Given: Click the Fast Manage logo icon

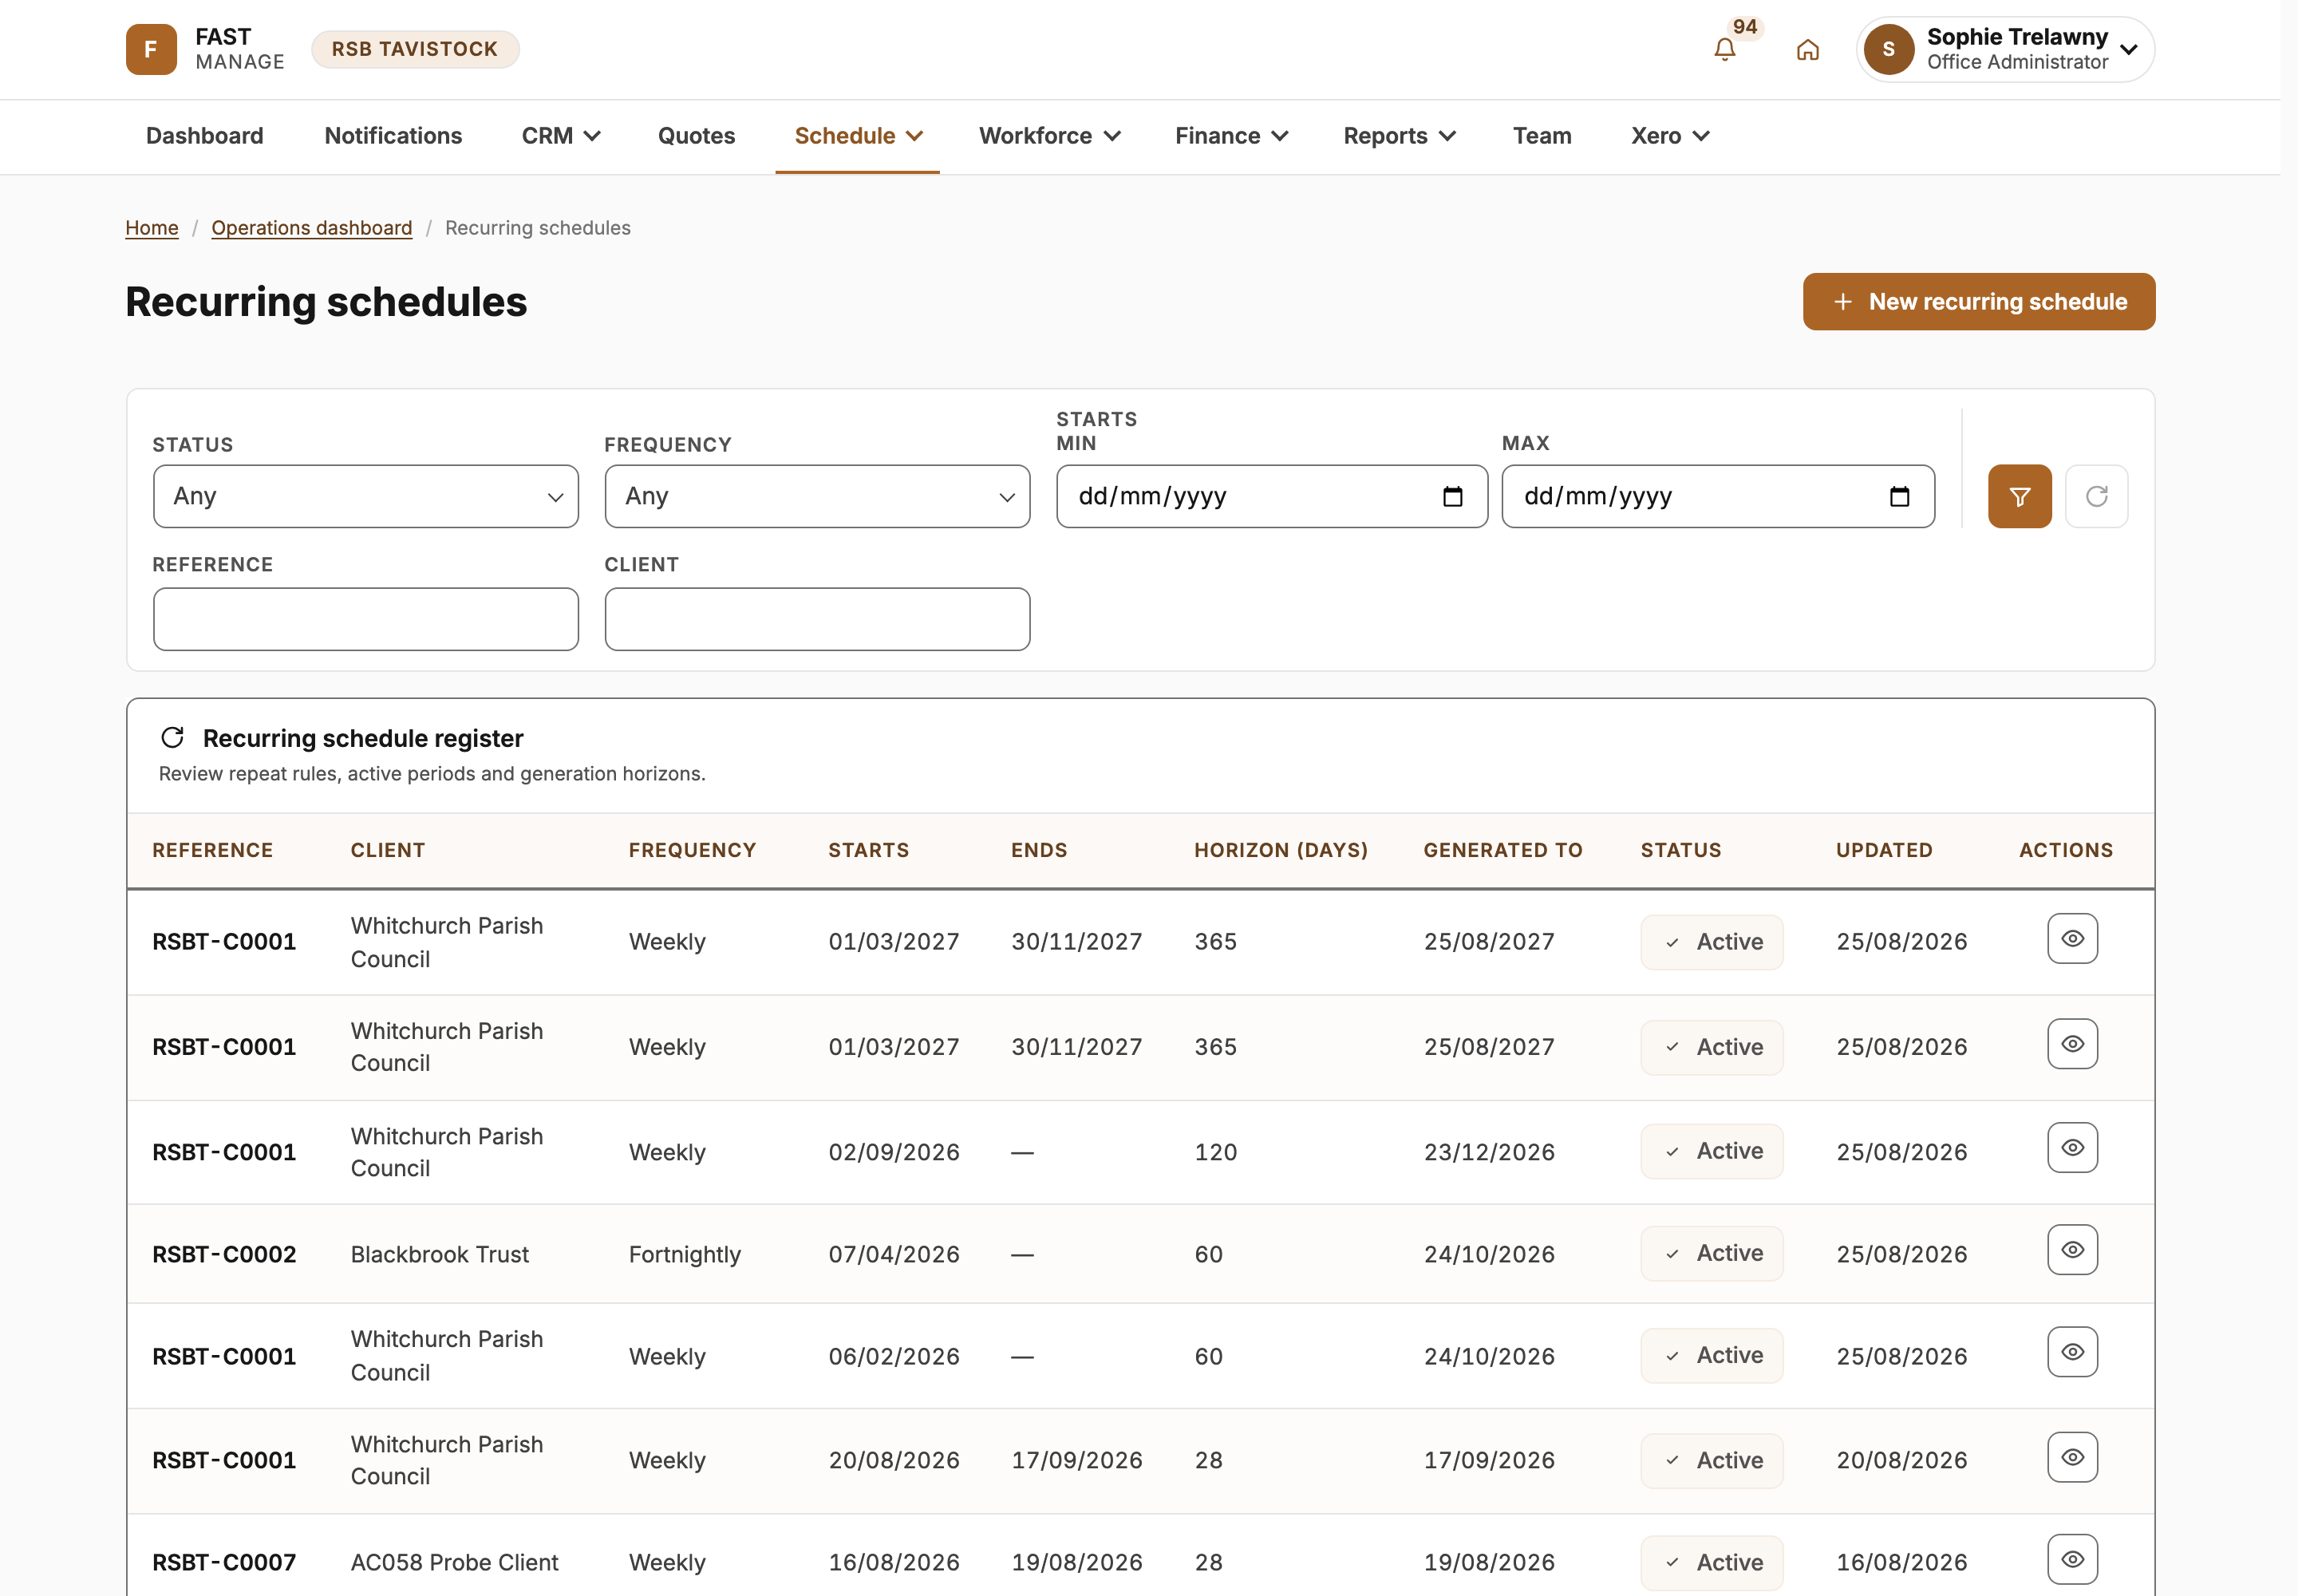Looking at the screenshot, I should pyautogui.click(x=151, y=49).
